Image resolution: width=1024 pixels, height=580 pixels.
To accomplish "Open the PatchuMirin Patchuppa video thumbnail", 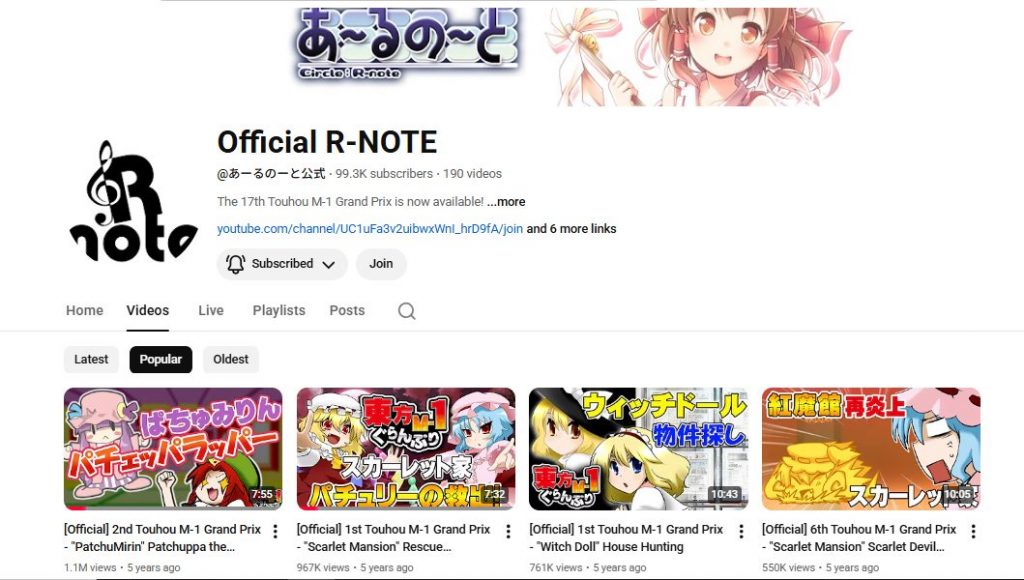I will (x=173, y=449).
